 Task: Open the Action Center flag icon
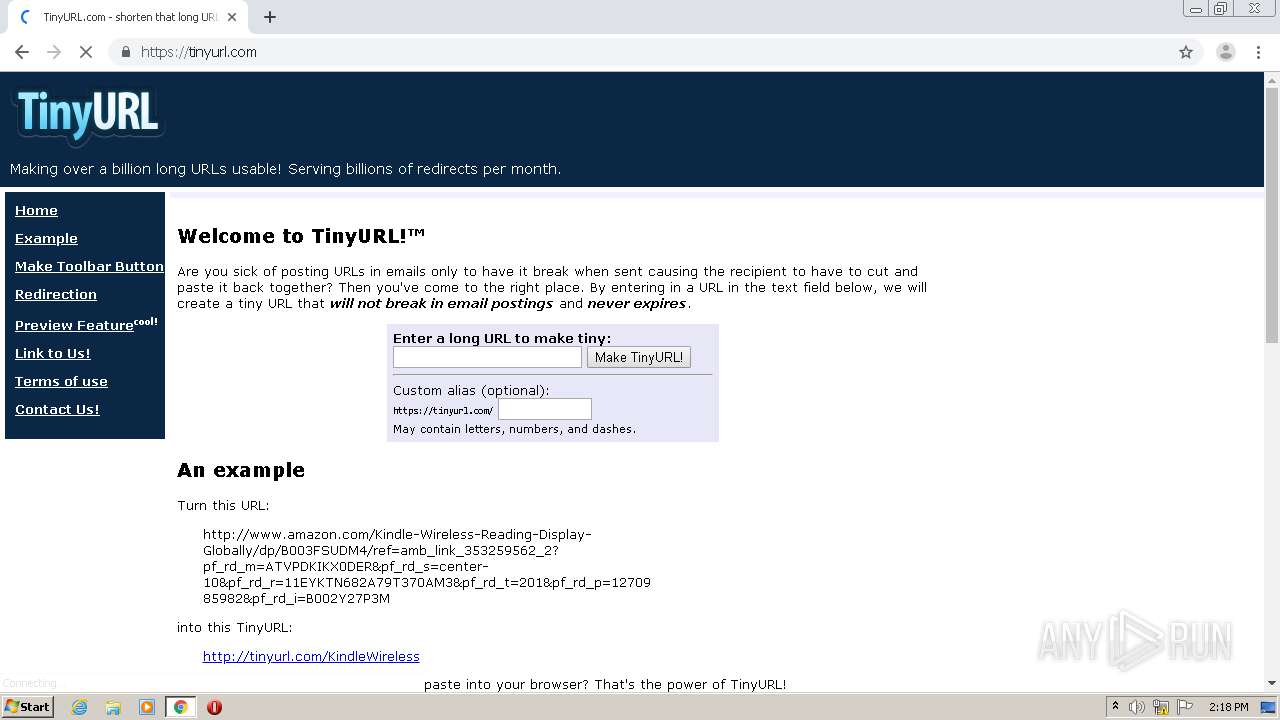1185,707
